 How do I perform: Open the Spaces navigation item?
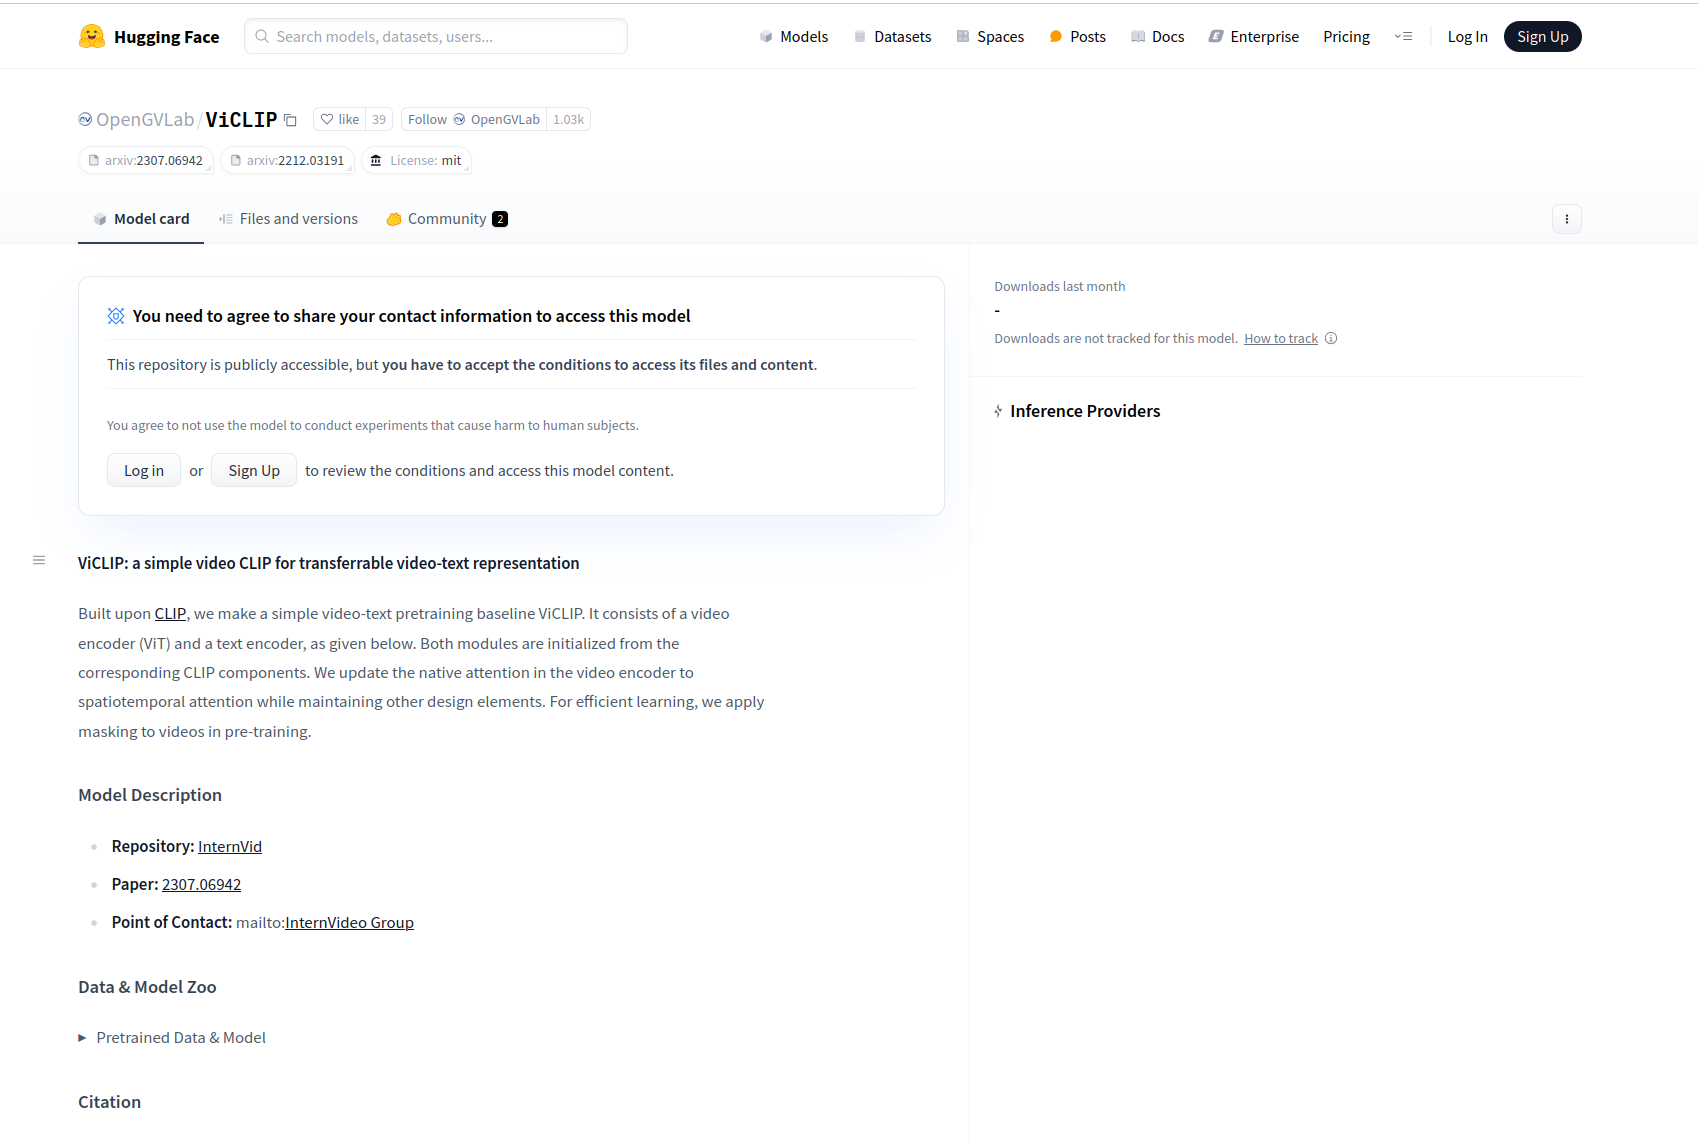tap(990, 37)
